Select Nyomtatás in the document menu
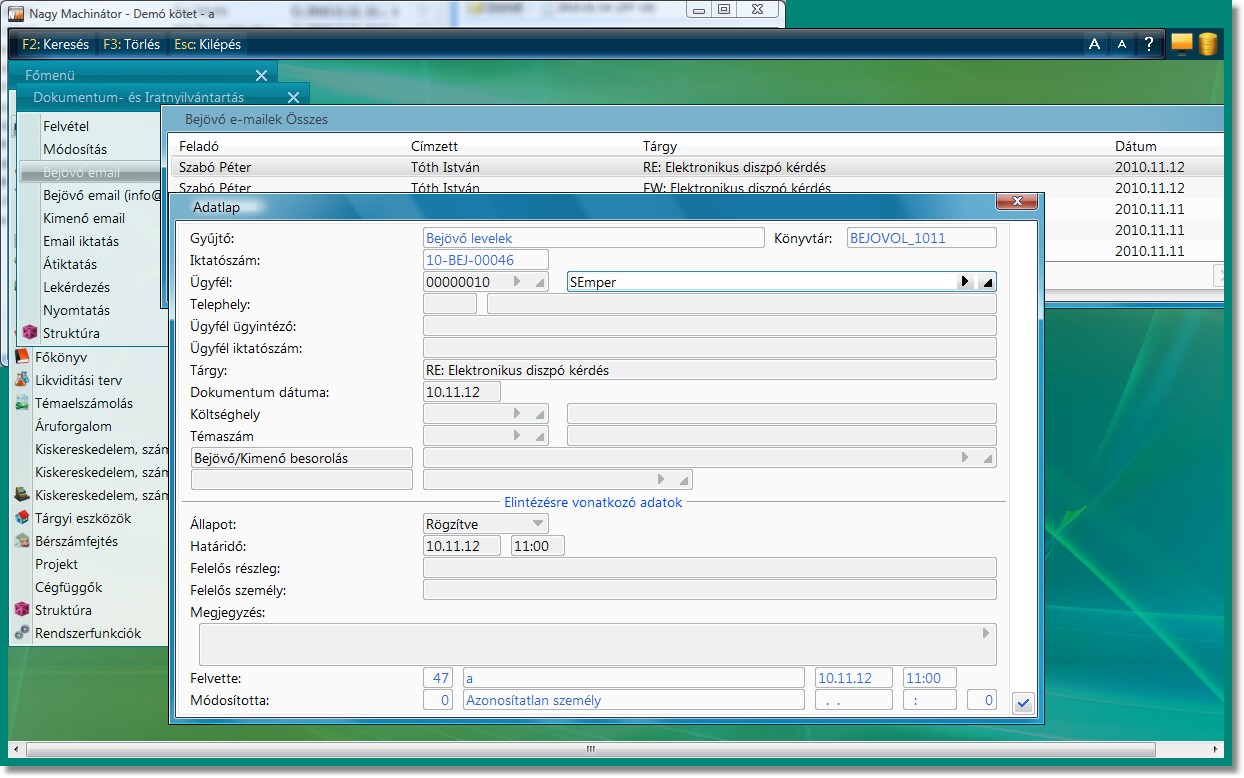 click(x=76, y=310)
